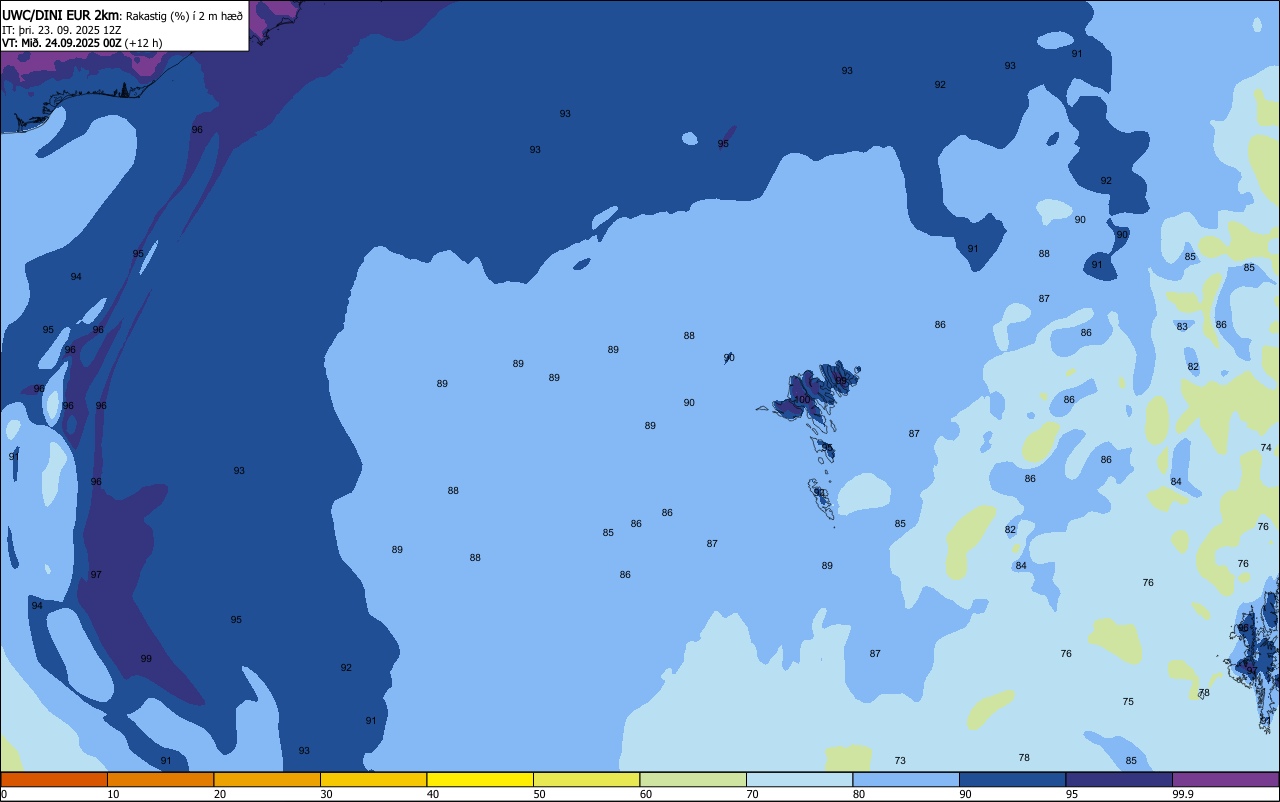
Task: Click the "VT: Mið. 24.09.2025 00Z (+12 h)" line
Action: (82, 43)
